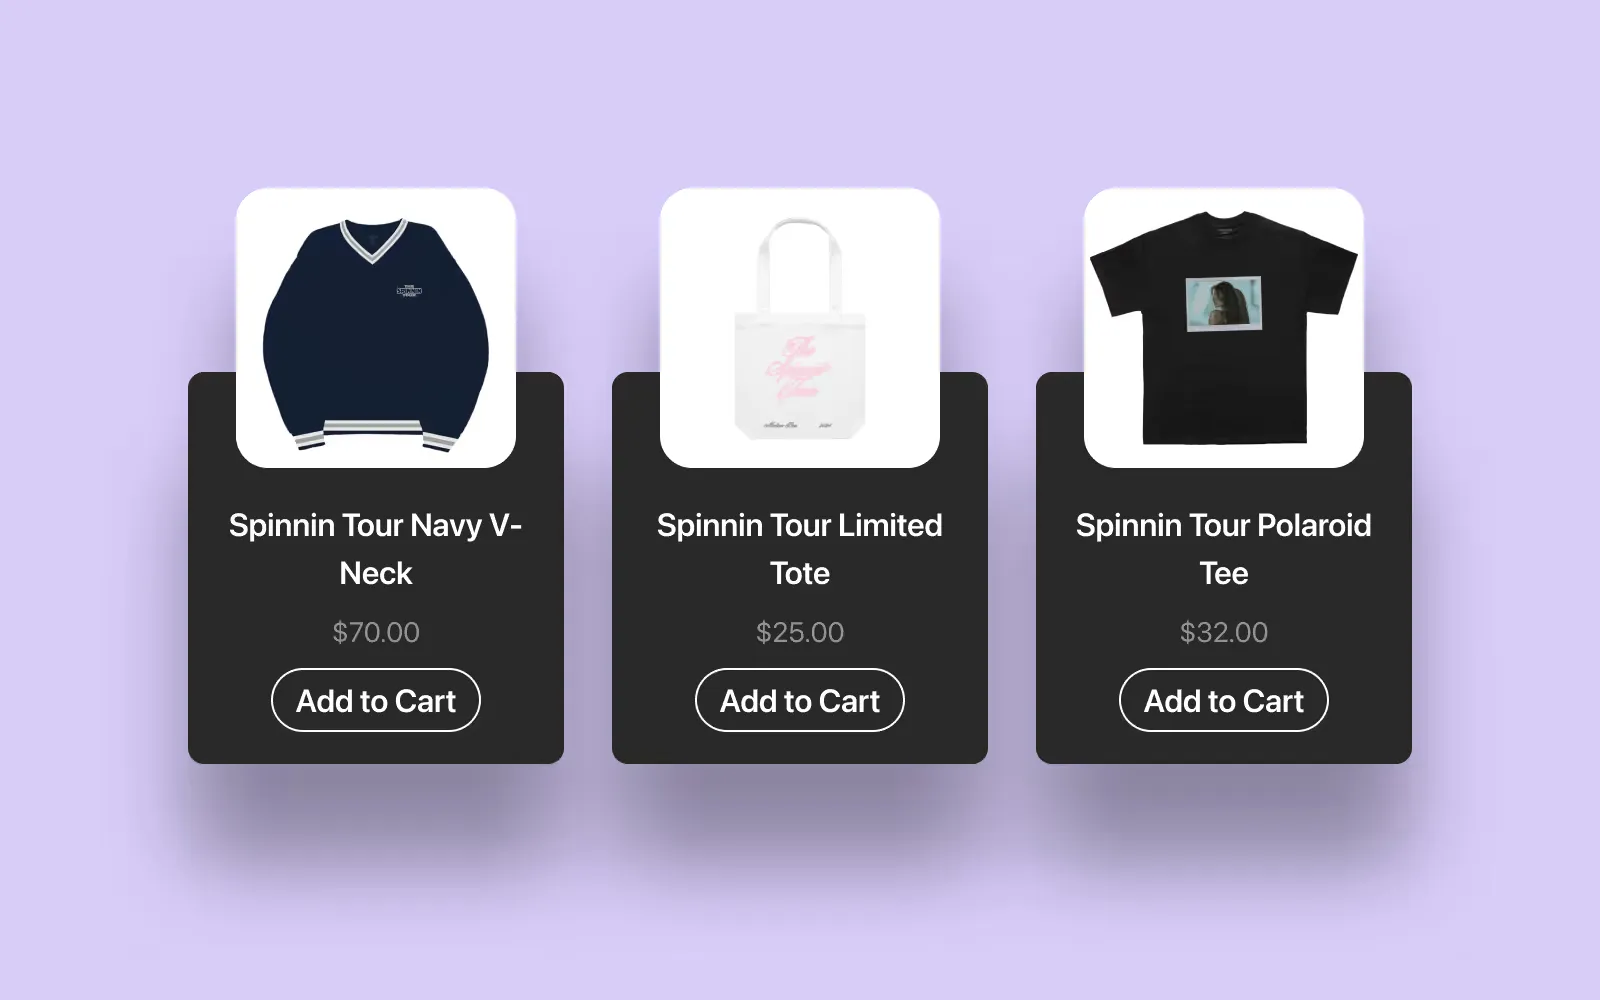The width and height of the screenshot is (1600, 1000).
Task: Click the Spinnin Tour Polaroid Tee title
Action: click(x=1224, y=549)
